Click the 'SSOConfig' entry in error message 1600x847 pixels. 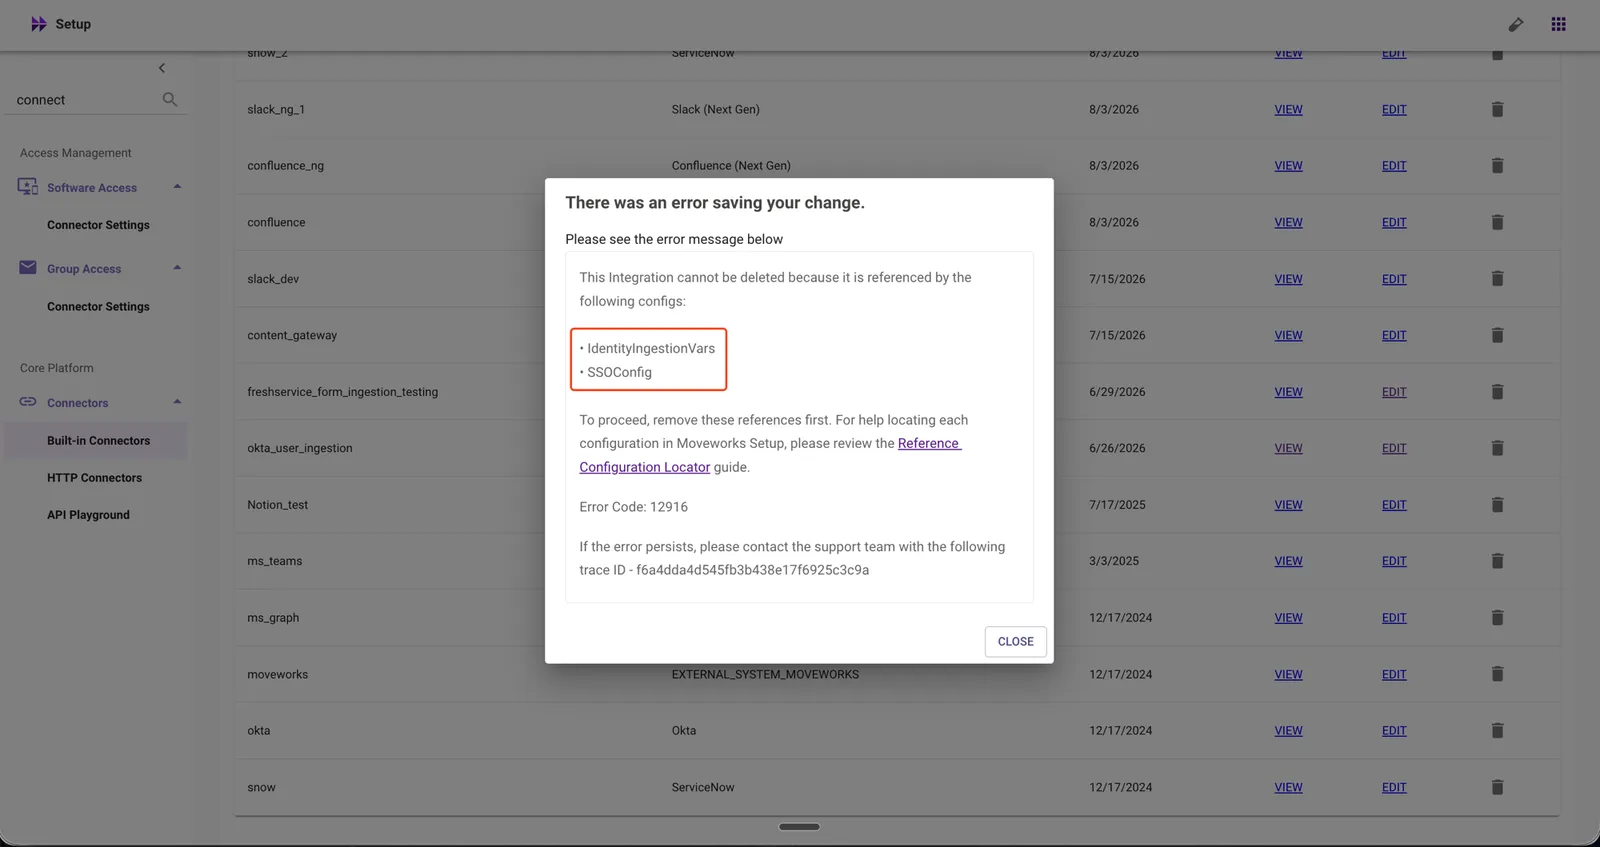[x=619, y=372]
